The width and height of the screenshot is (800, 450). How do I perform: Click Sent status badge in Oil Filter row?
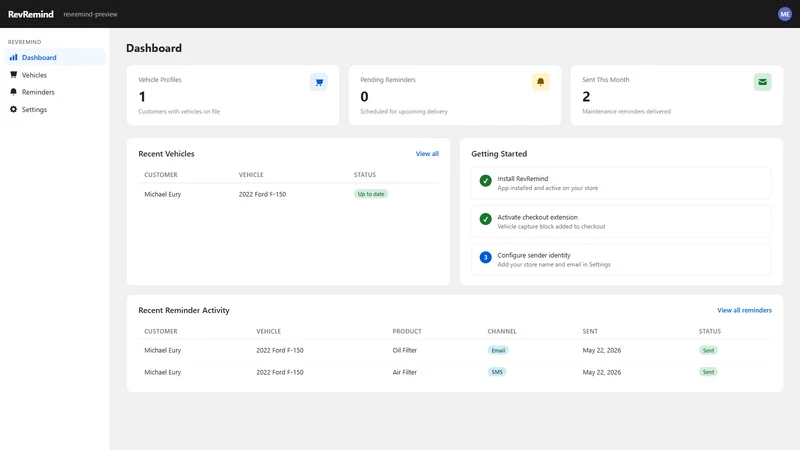click(x=708, y=351)
